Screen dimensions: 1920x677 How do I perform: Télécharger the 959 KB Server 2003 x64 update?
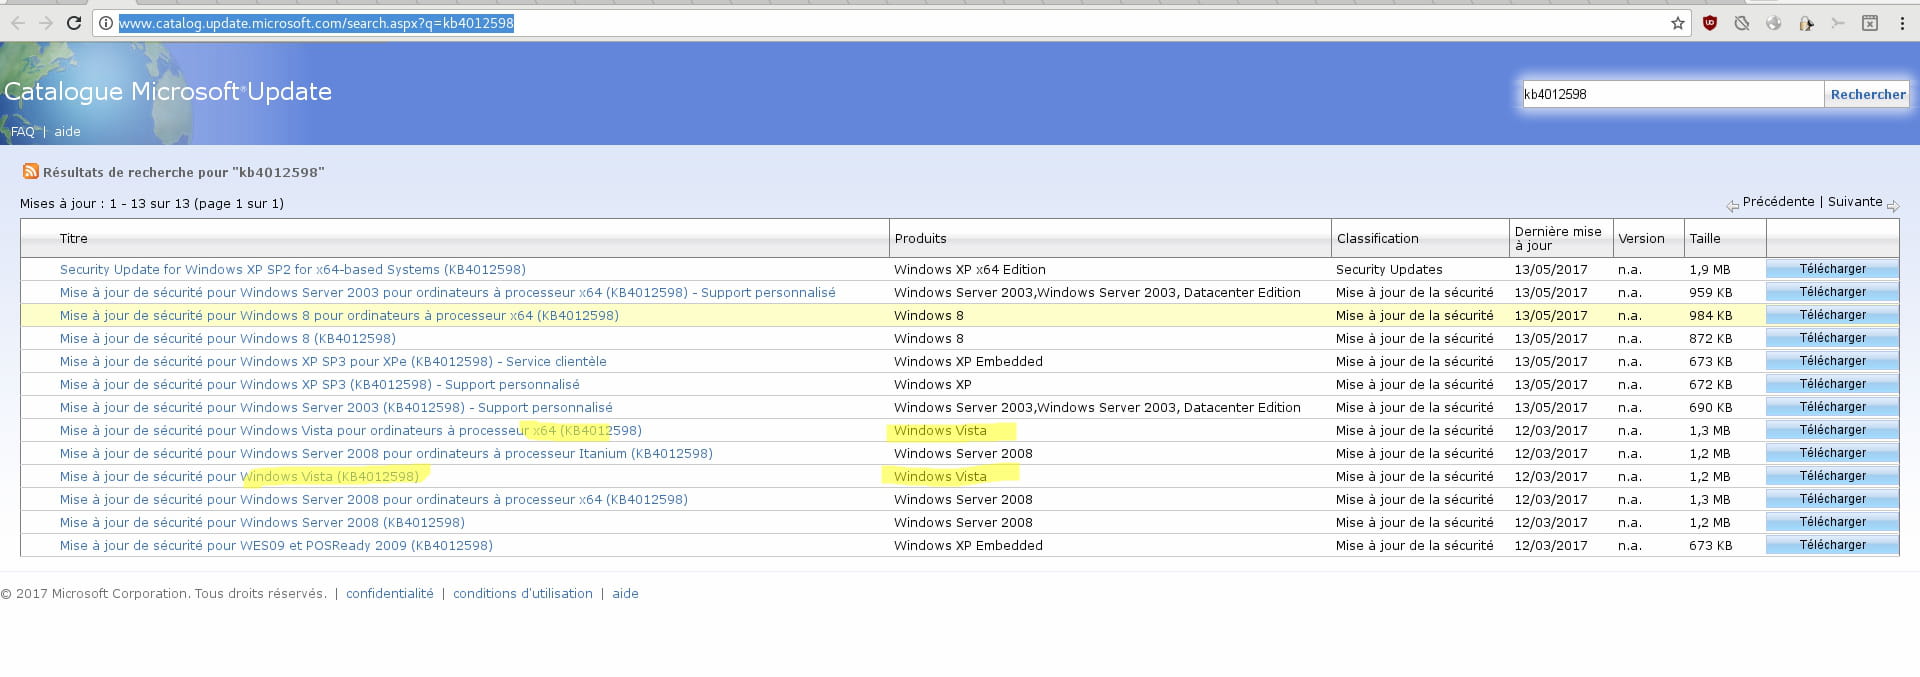[1832, 292]
